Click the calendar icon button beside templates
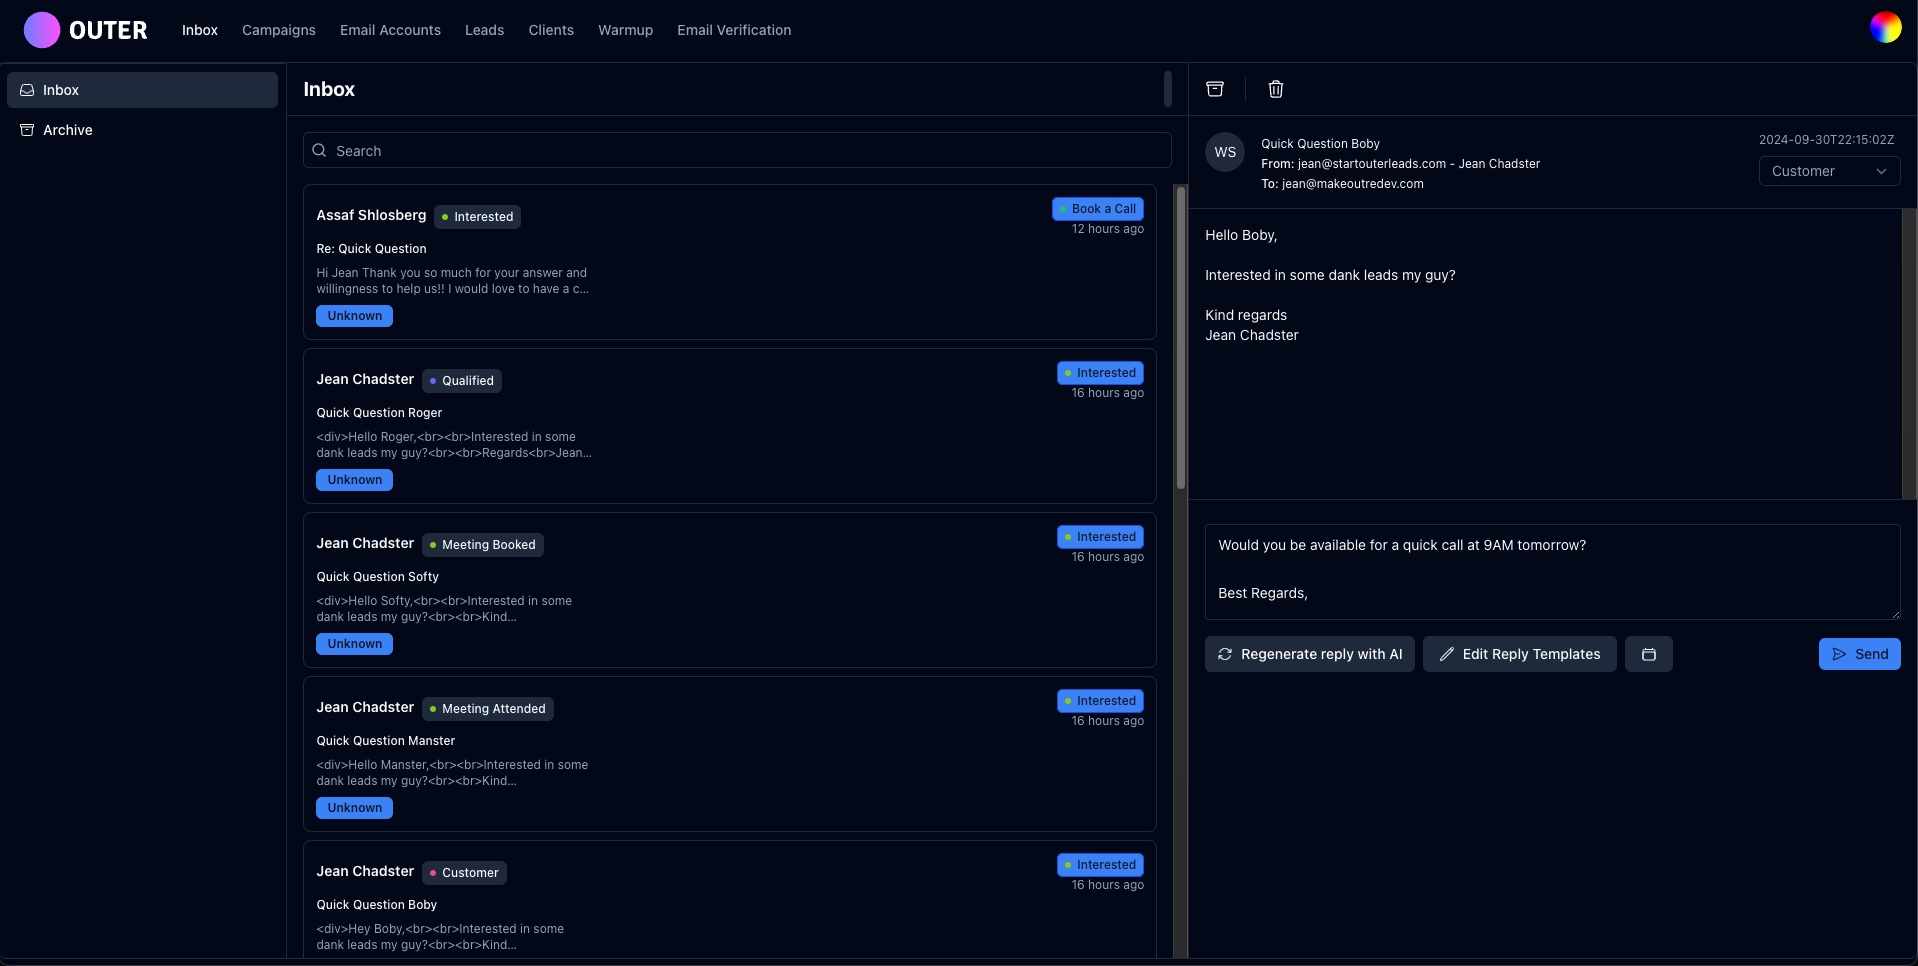1918x966 pixels. tap(1648, 654)
